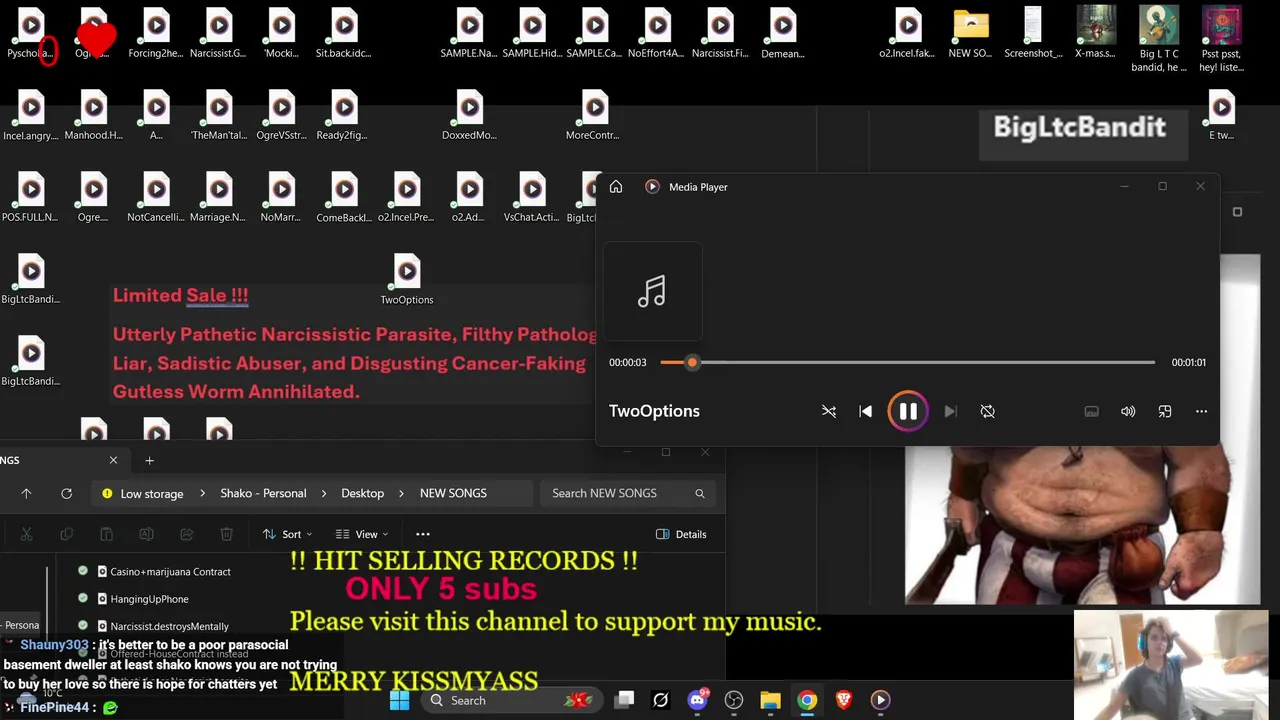Select Shako - Personal in the address bar
Viewport: 1280px width, 720px height.
(x=263, y=493)
